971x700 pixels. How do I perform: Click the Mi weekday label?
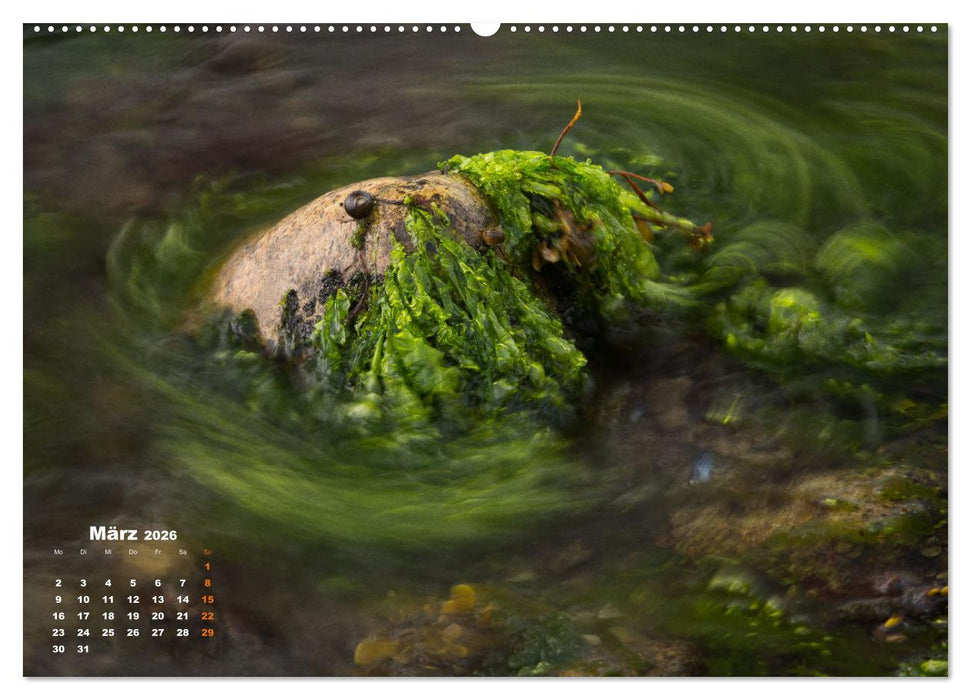click(x=108, y=553)
